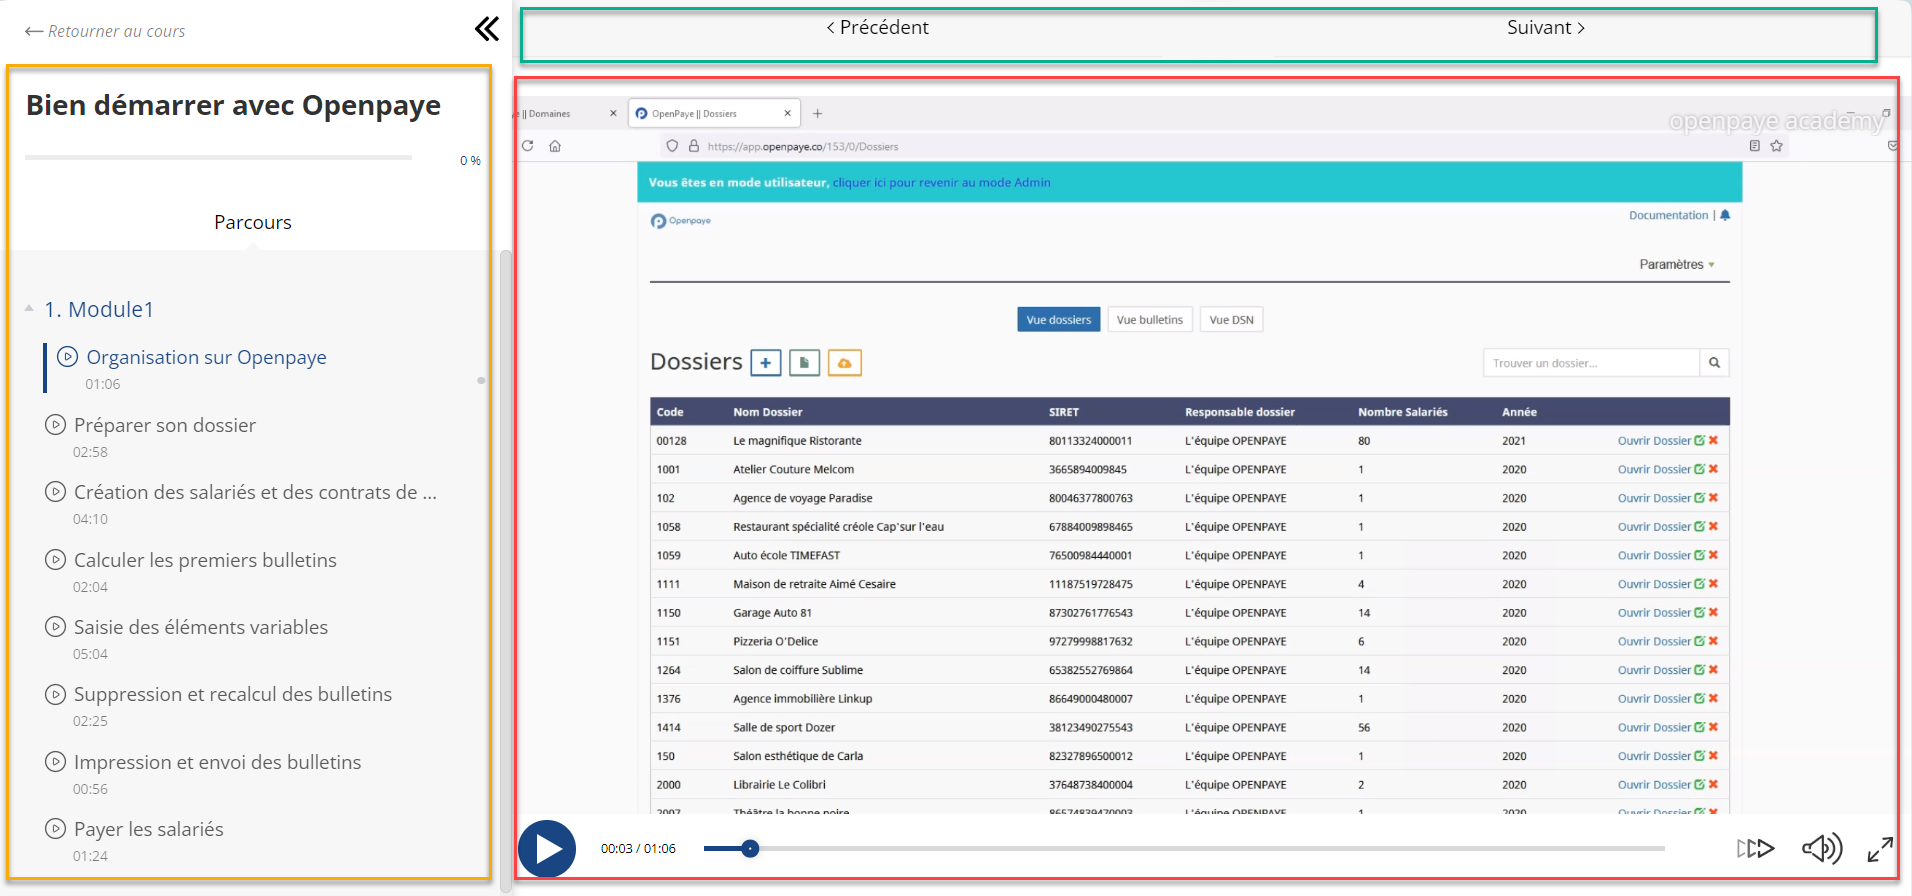Click the Openpaye logo
This screenshot has height=896, width=1912.
click(681, 221)
